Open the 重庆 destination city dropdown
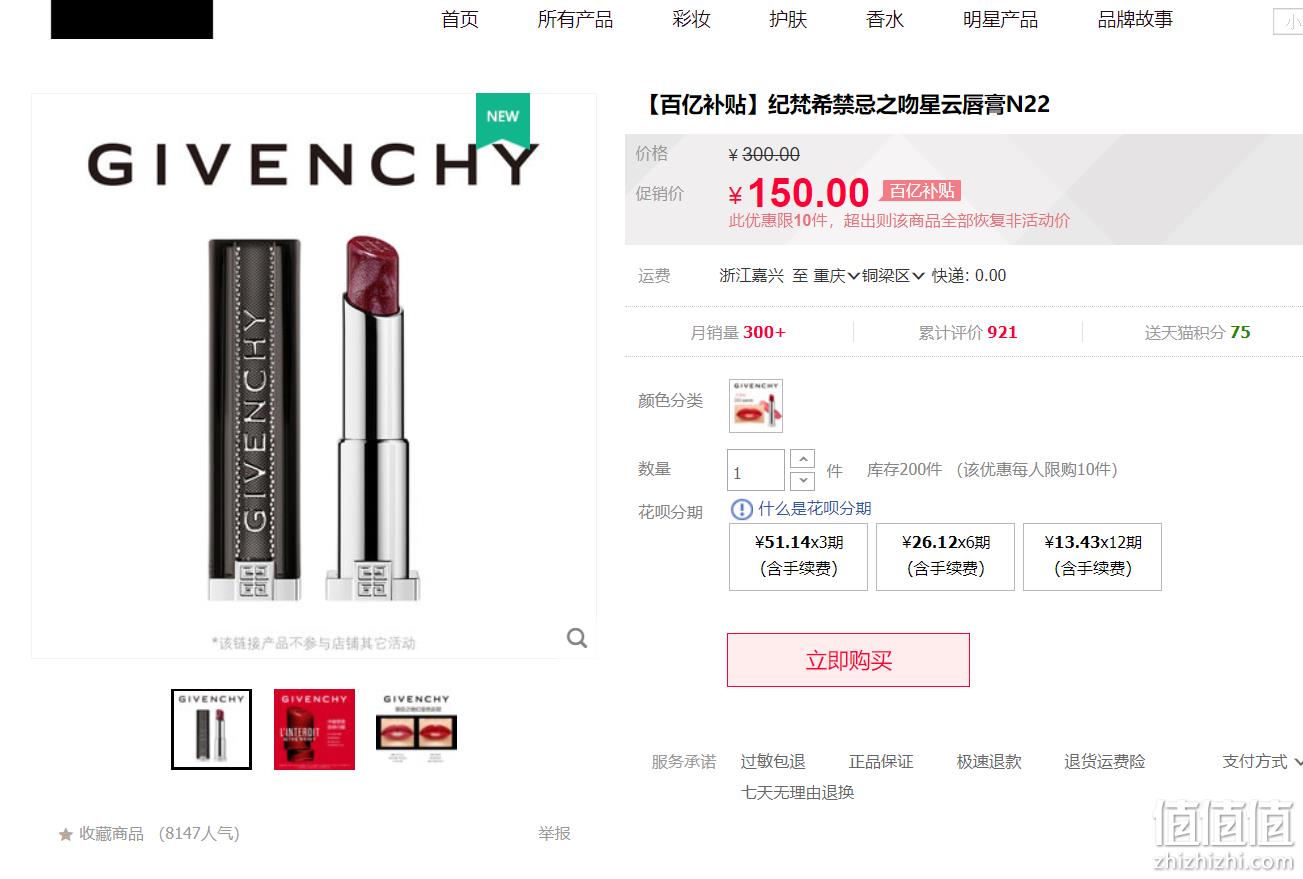Screen dimensions: 1303x879 click(x=836, y=276)
